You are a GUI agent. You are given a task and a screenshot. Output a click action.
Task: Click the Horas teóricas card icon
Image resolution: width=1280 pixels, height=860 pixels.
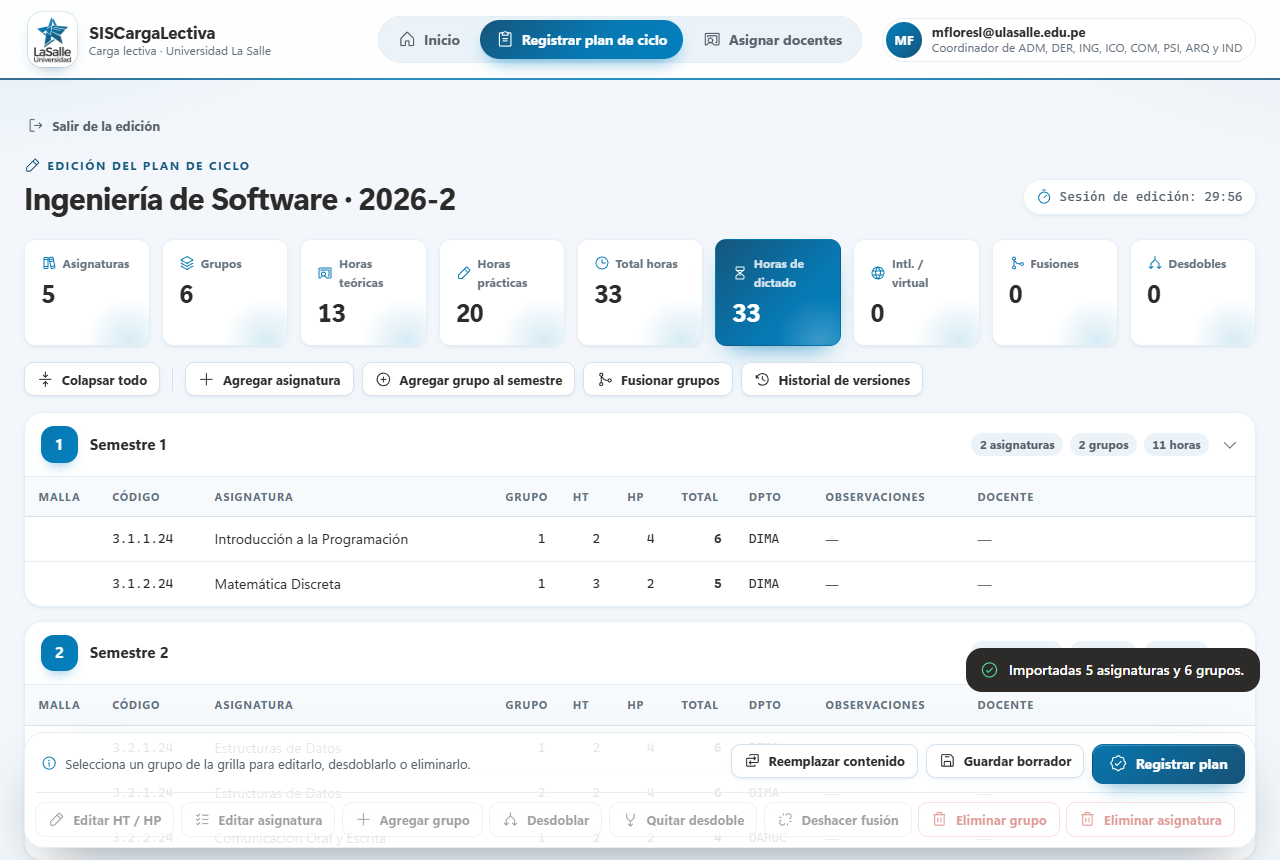[x=325, y=273]
